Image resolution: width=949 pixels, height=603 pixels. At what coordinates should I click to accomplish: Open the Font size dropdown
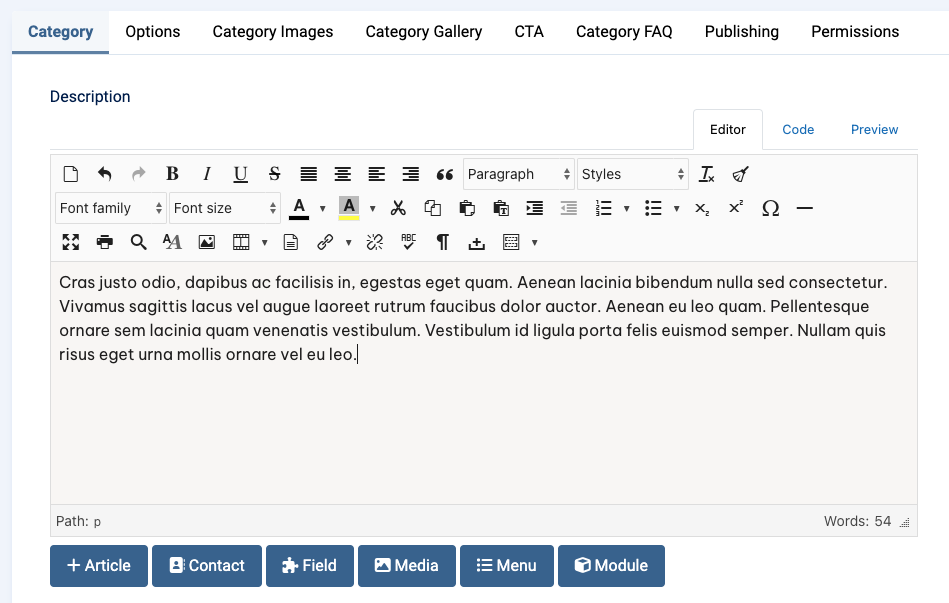click(224, 208)
